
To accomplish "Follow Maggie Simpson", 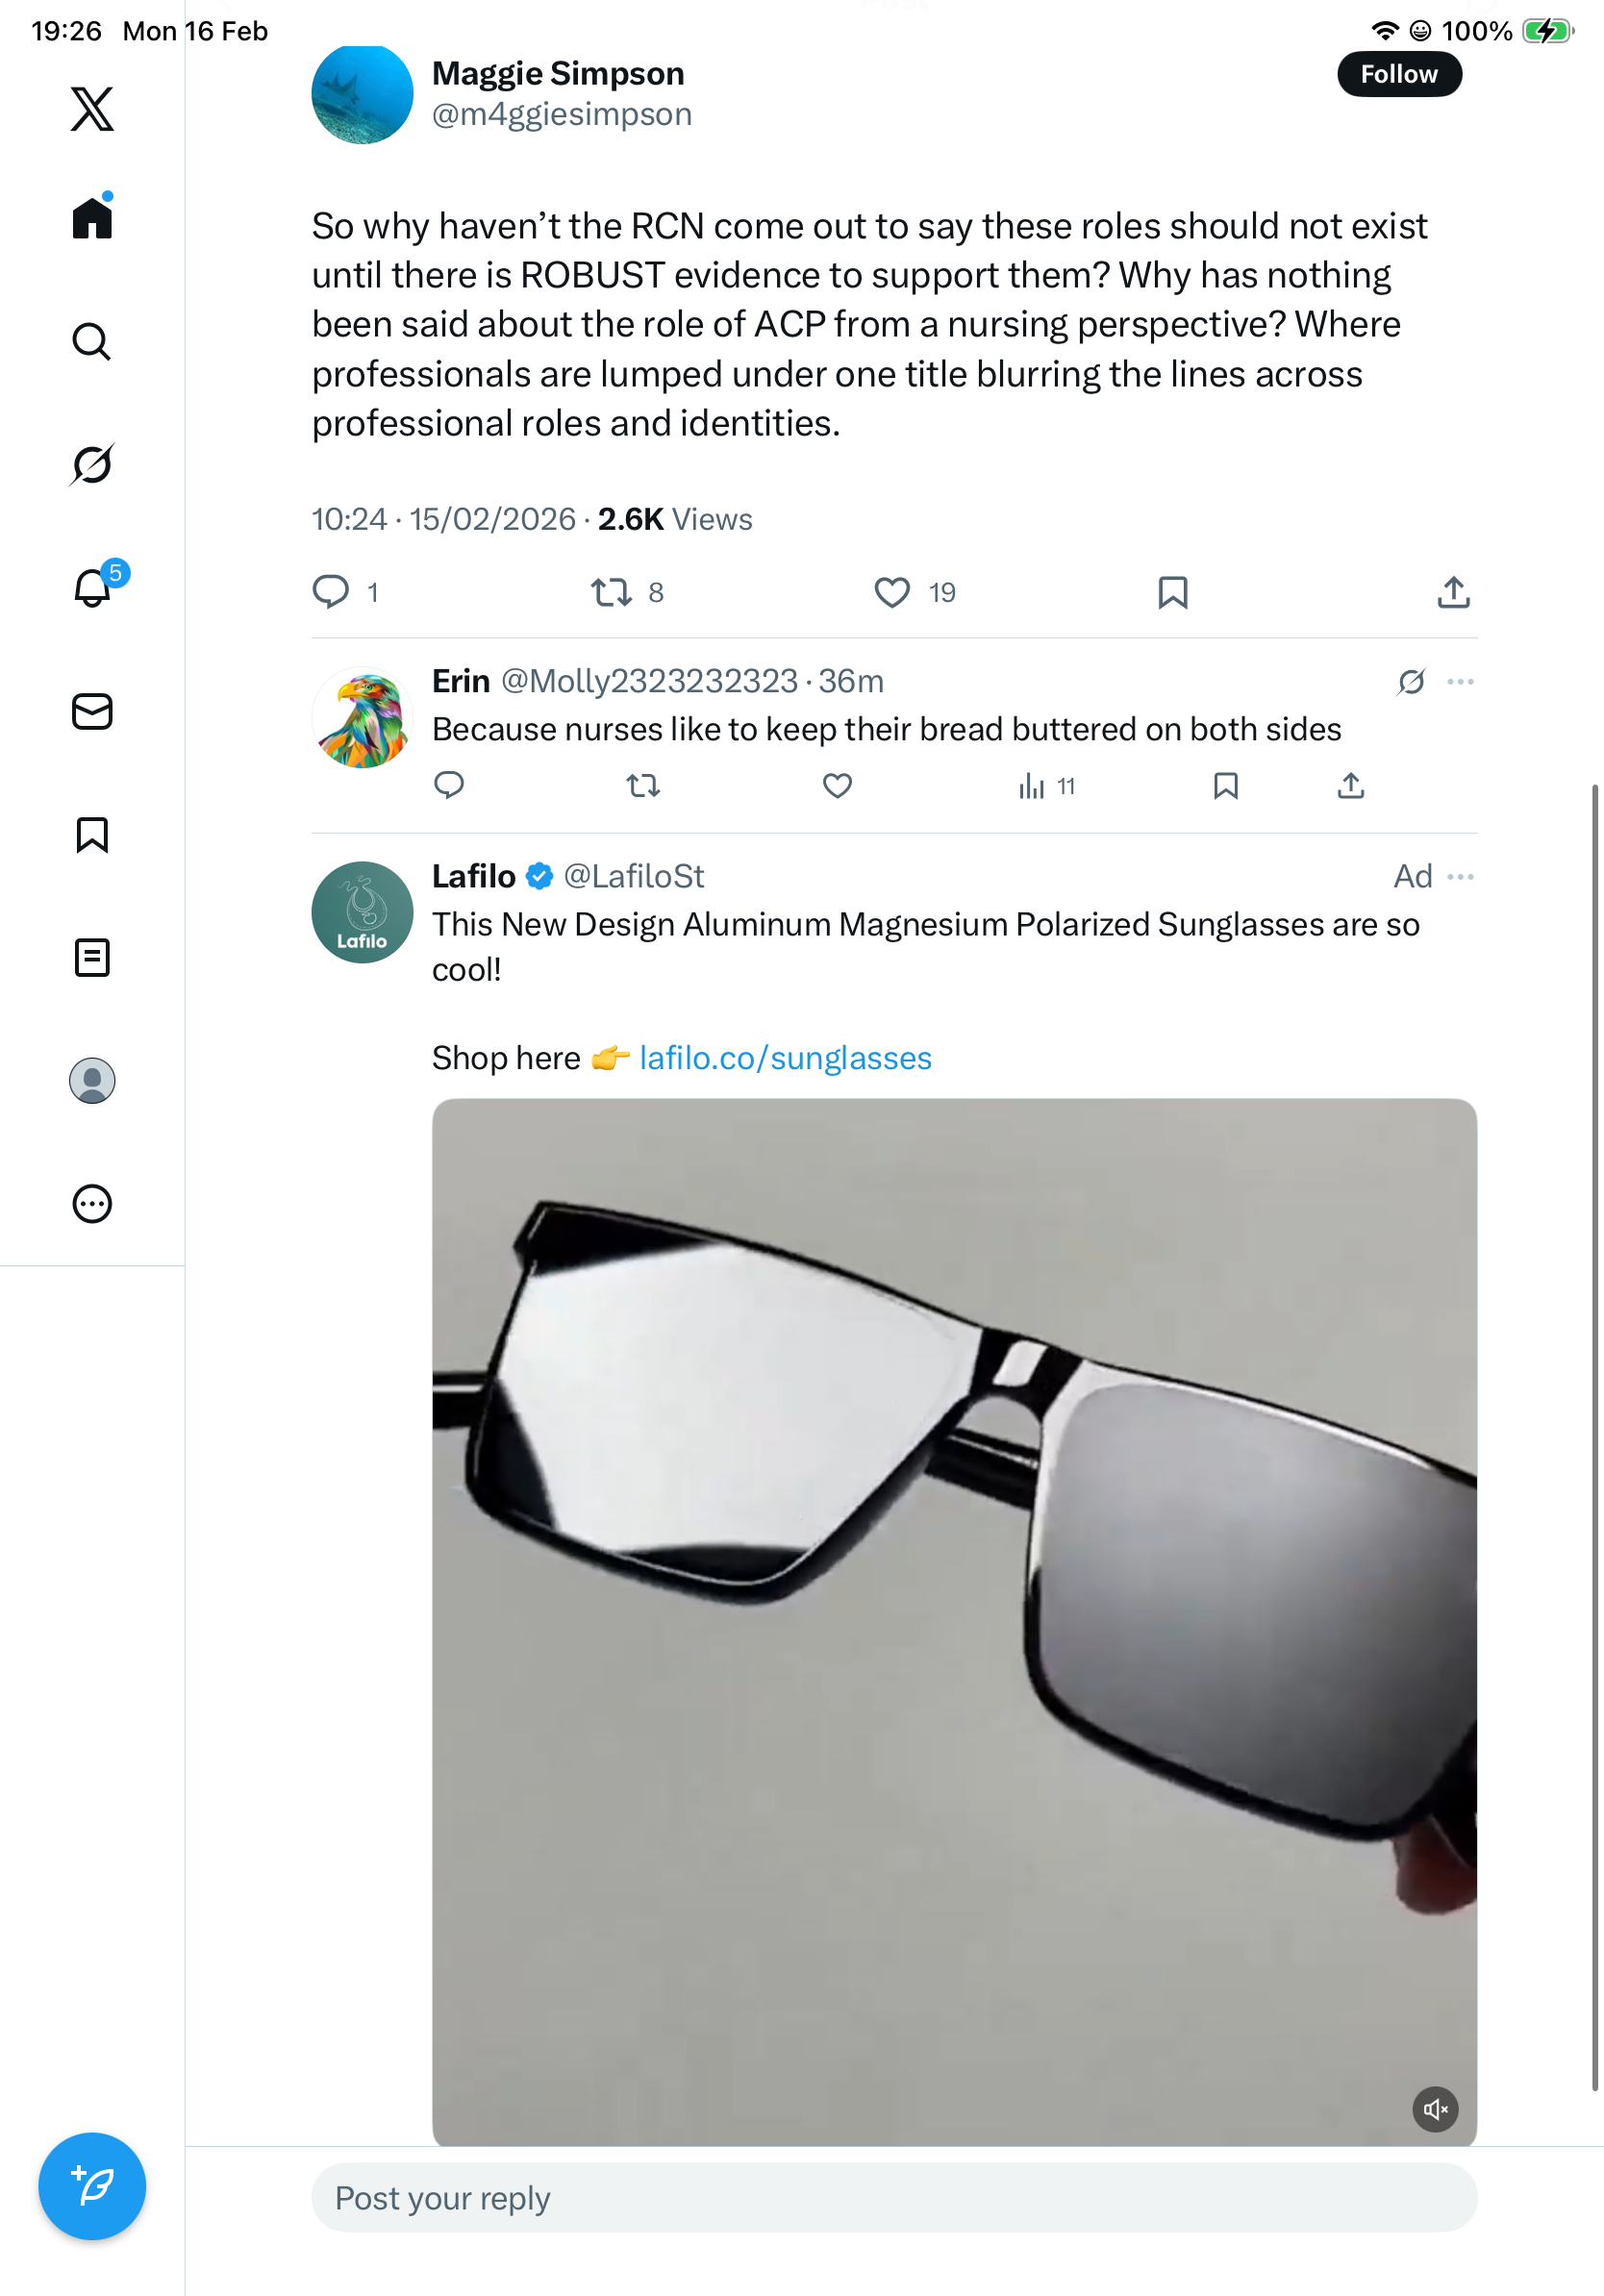I will [x=1398, y=74].
